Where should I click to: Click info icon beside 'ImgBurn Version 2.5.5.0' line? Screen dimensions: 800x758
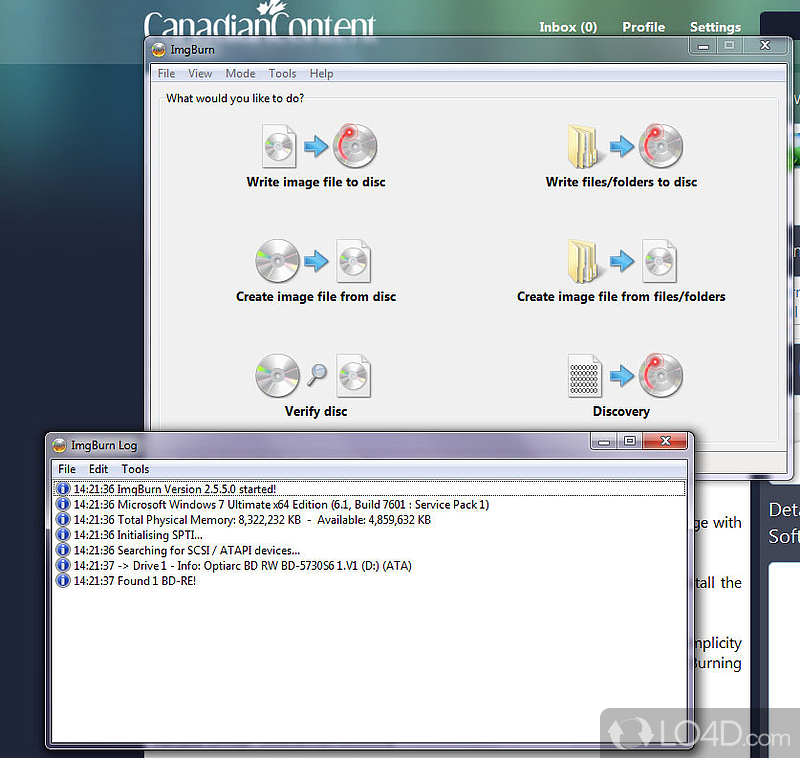[63, 489]
